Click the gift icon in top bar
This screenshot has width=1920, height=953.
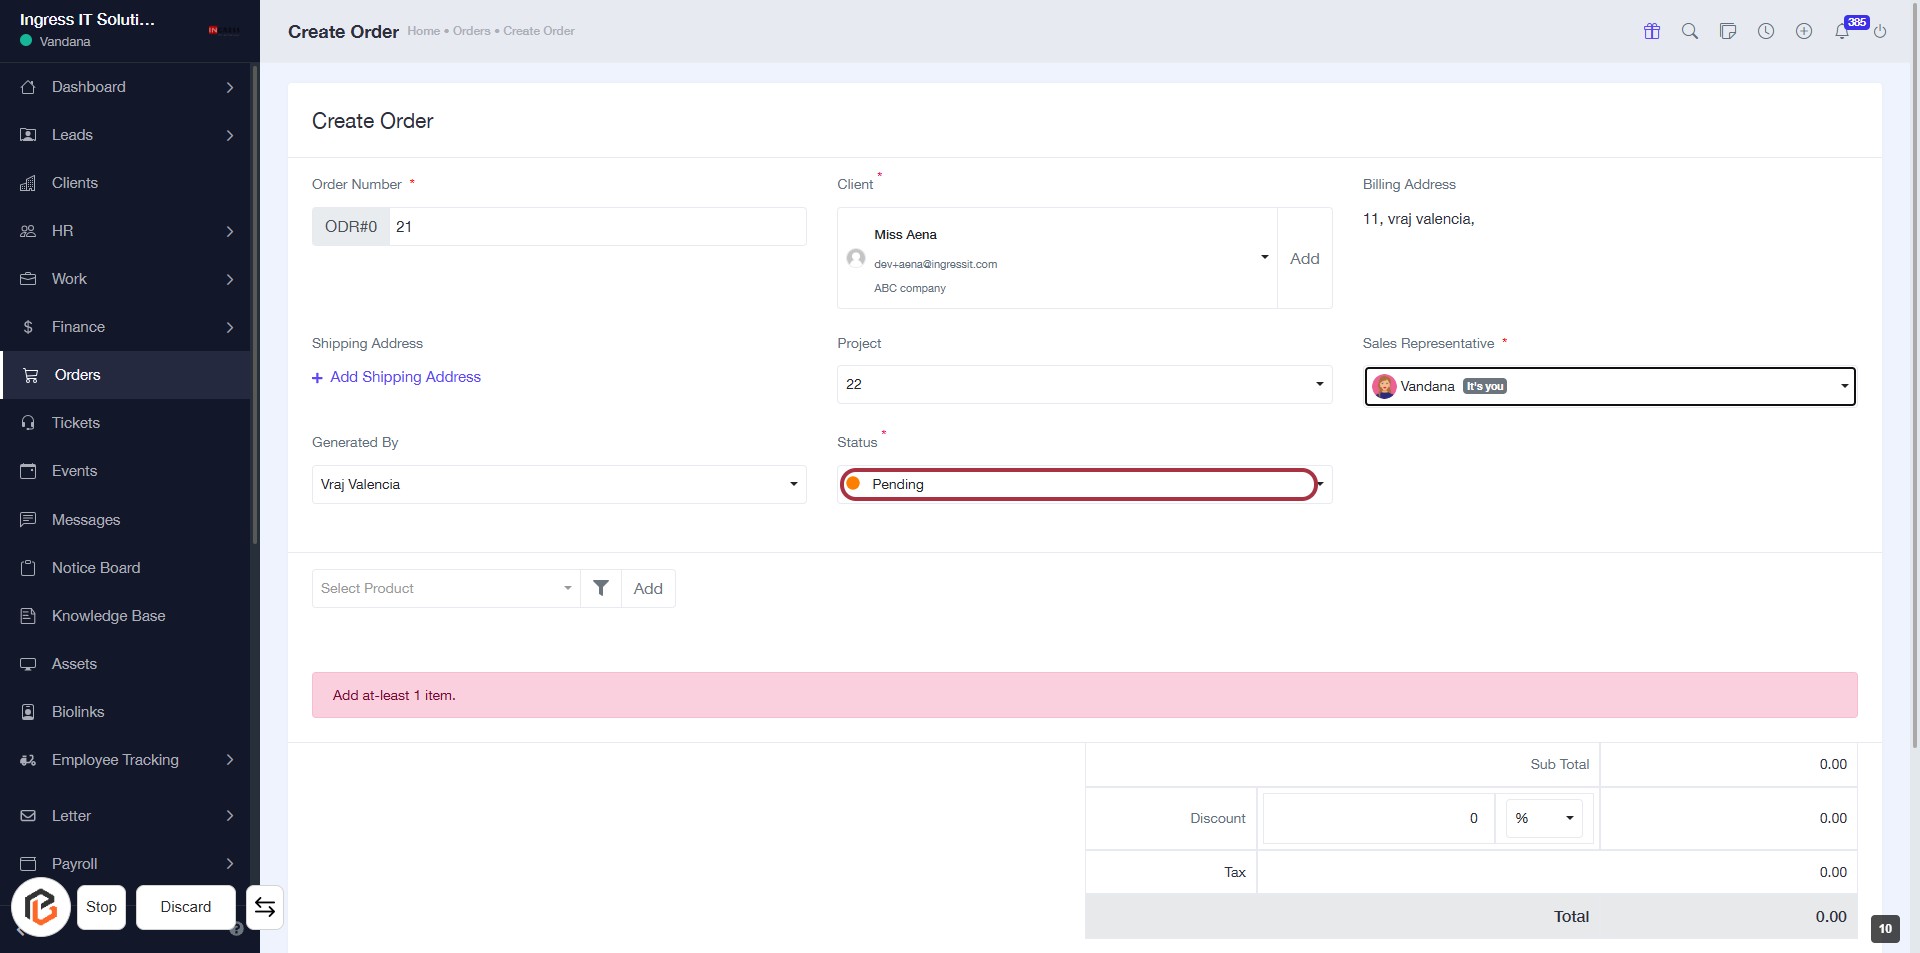[x=1651, y=31]
